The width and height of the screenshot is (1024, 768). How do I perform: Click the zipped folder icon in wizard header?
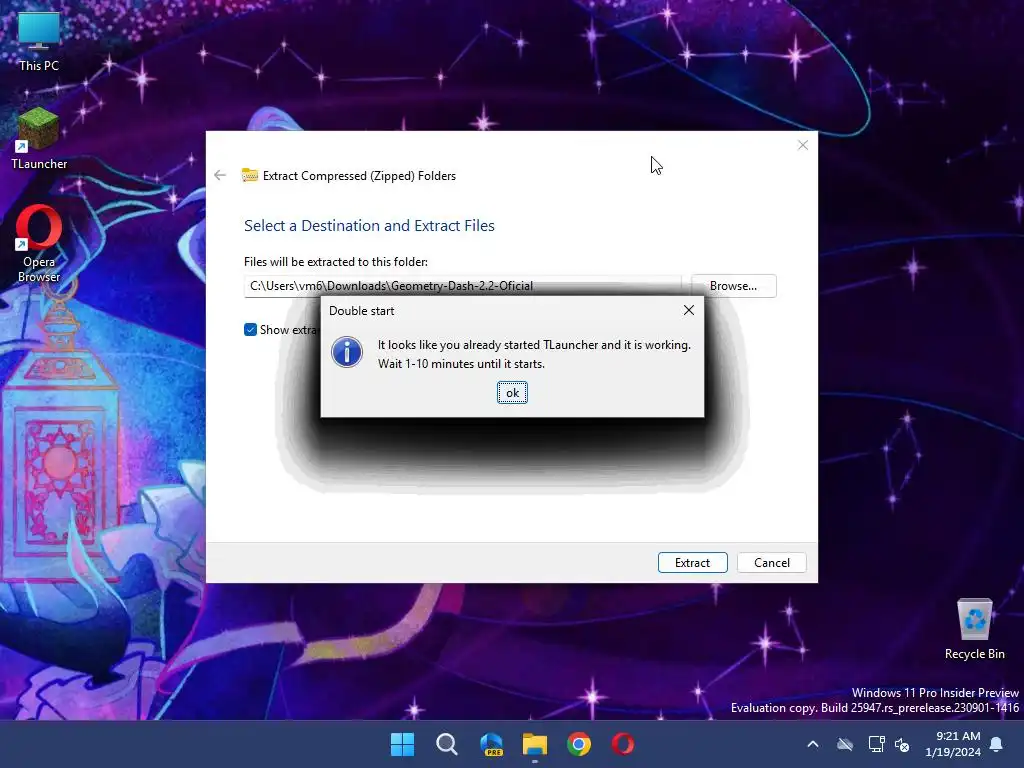(249, 175)
